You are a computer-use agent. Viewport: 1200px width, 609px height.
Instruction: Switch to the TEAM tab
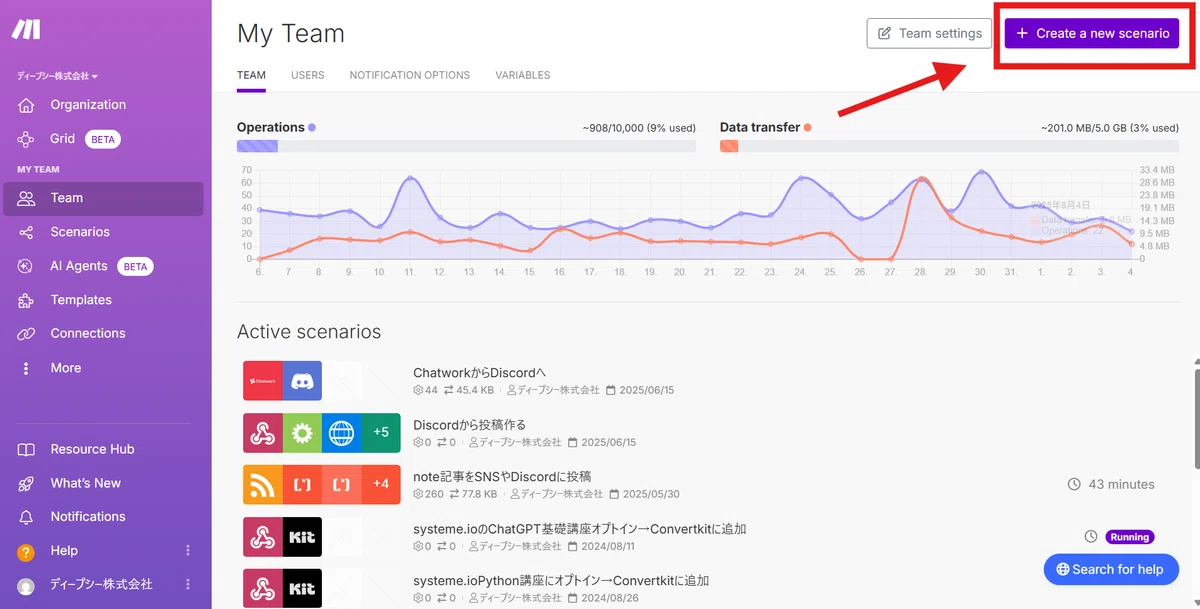tap(251, 75)
